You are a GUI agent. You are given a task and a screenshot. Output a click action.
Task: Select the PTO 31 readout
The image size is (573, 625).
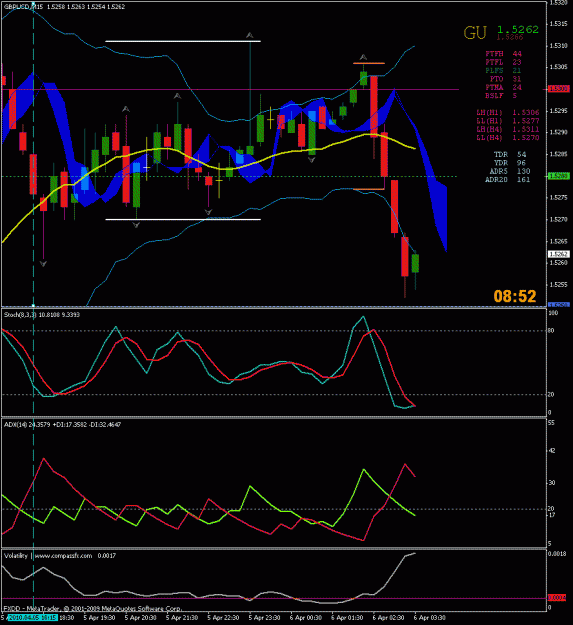[505, 79]
